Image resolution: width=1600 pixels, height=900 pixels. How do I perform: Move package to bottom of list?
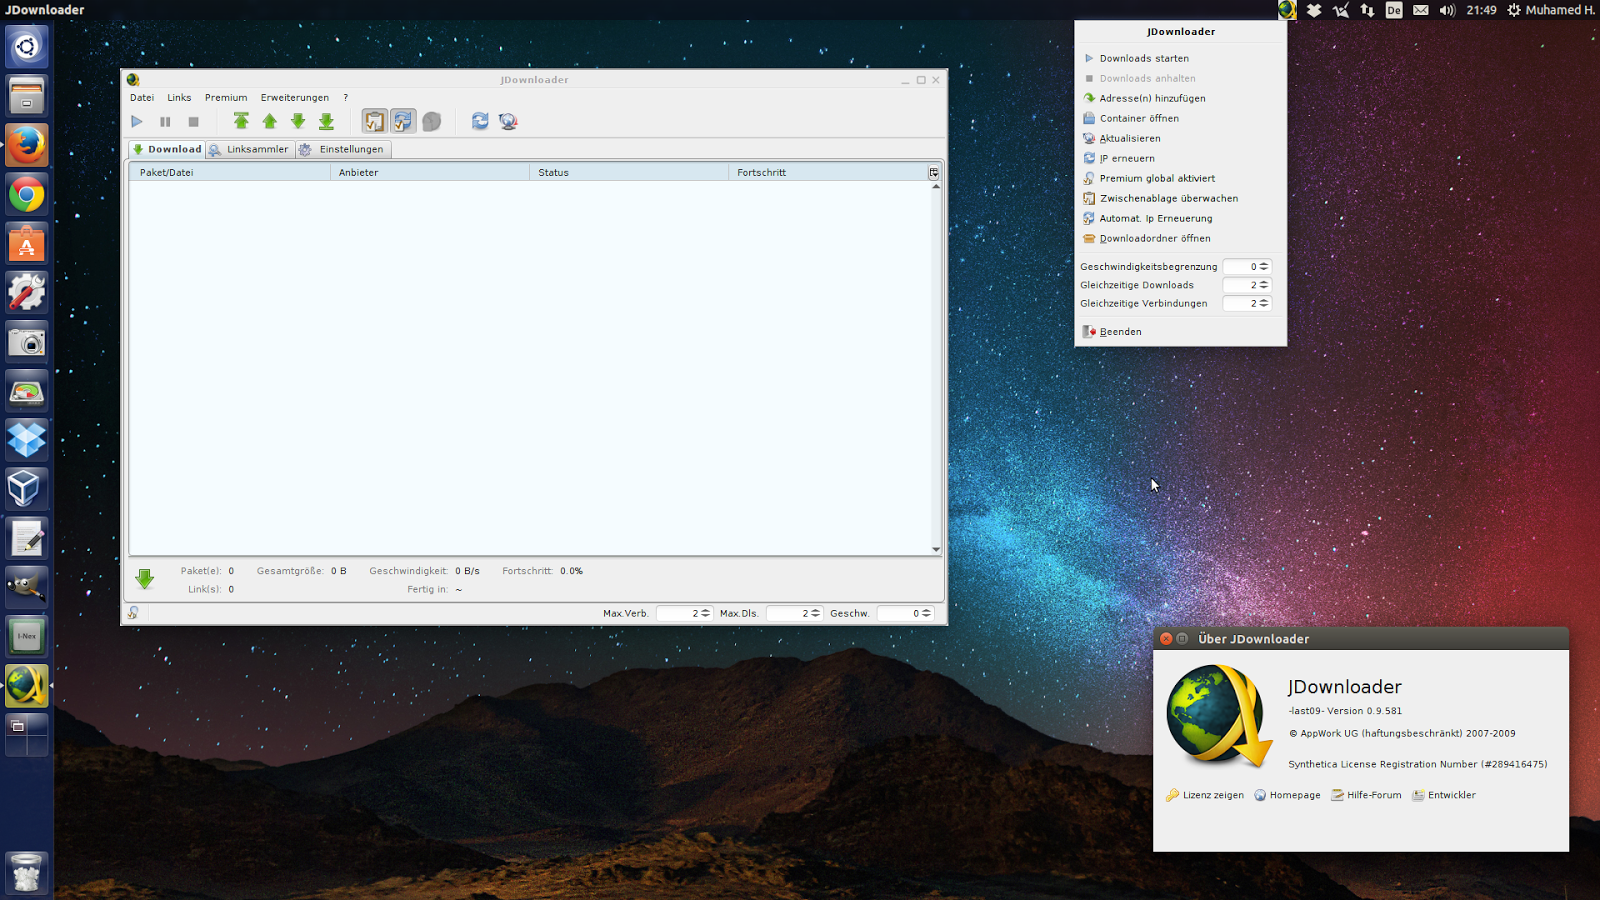326,121
